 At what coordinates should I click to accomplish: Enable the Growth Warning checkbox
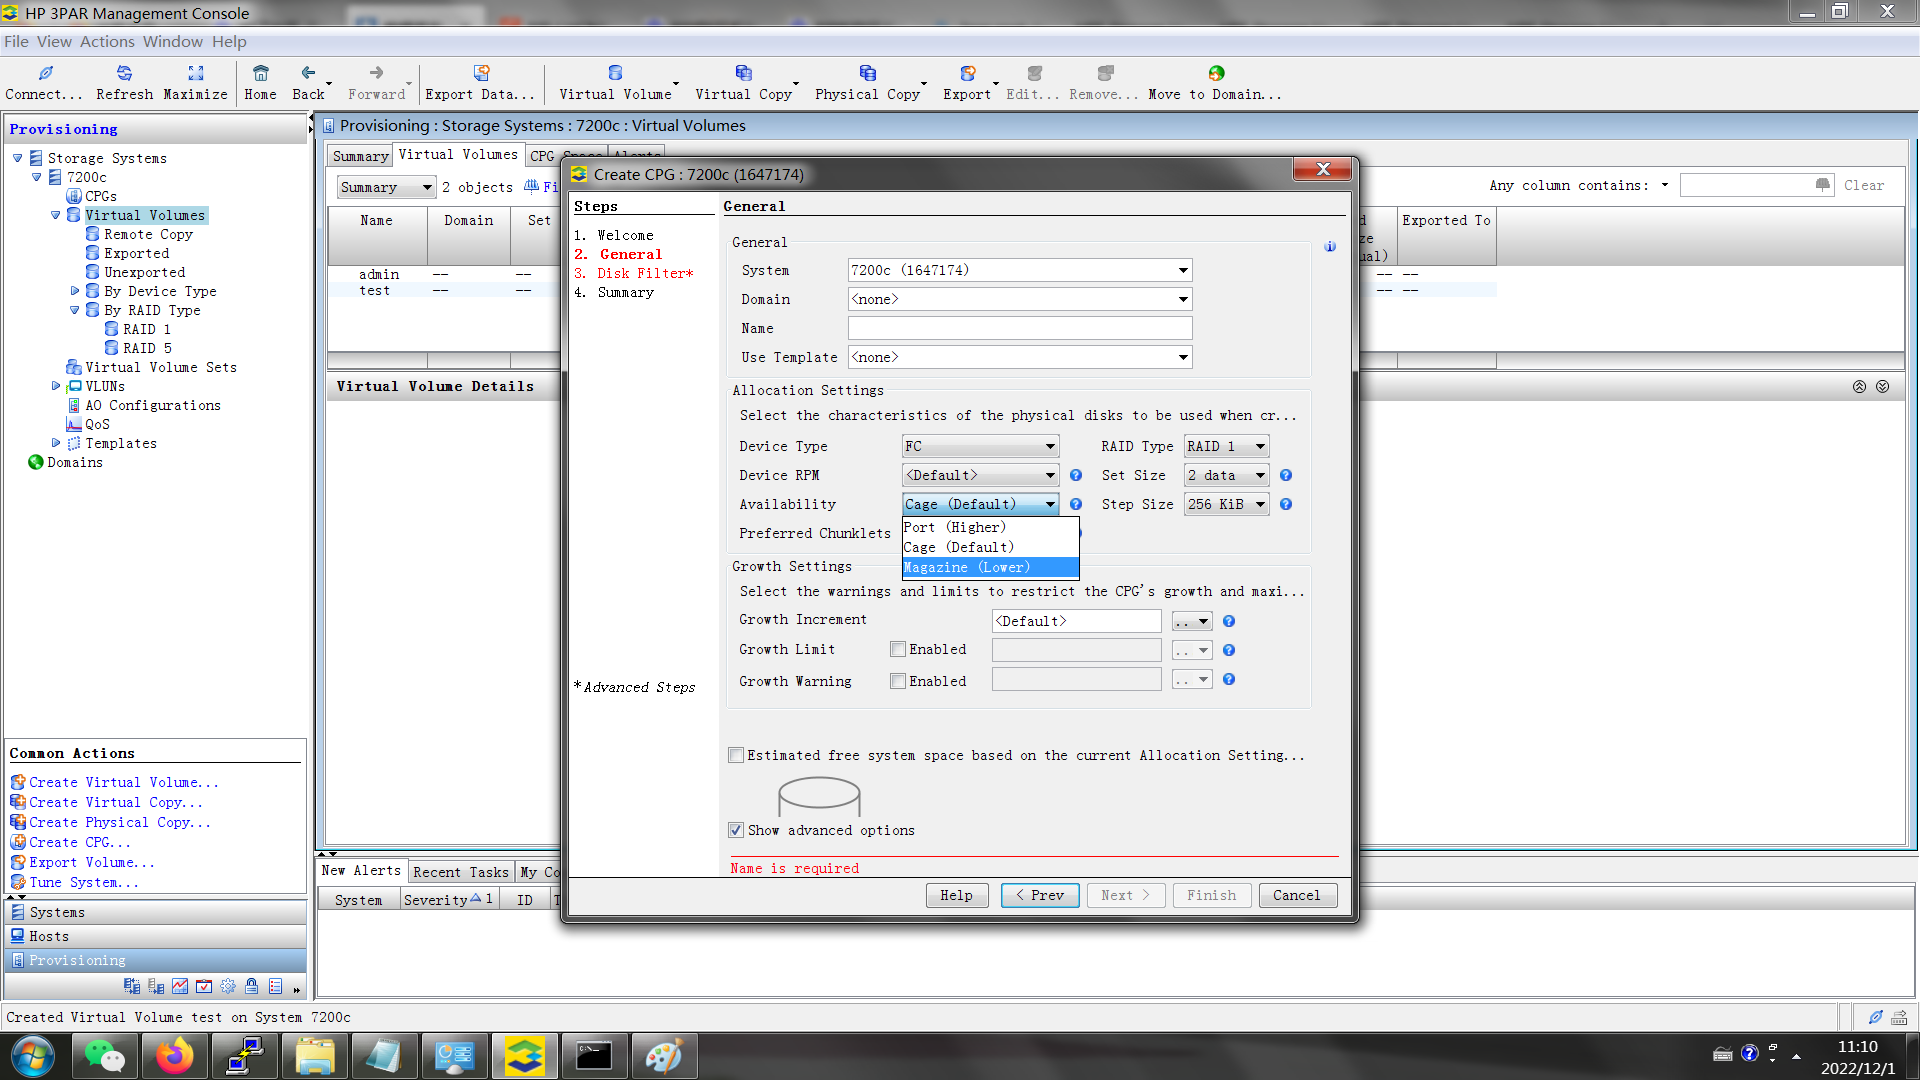click(x=898, y=682)
